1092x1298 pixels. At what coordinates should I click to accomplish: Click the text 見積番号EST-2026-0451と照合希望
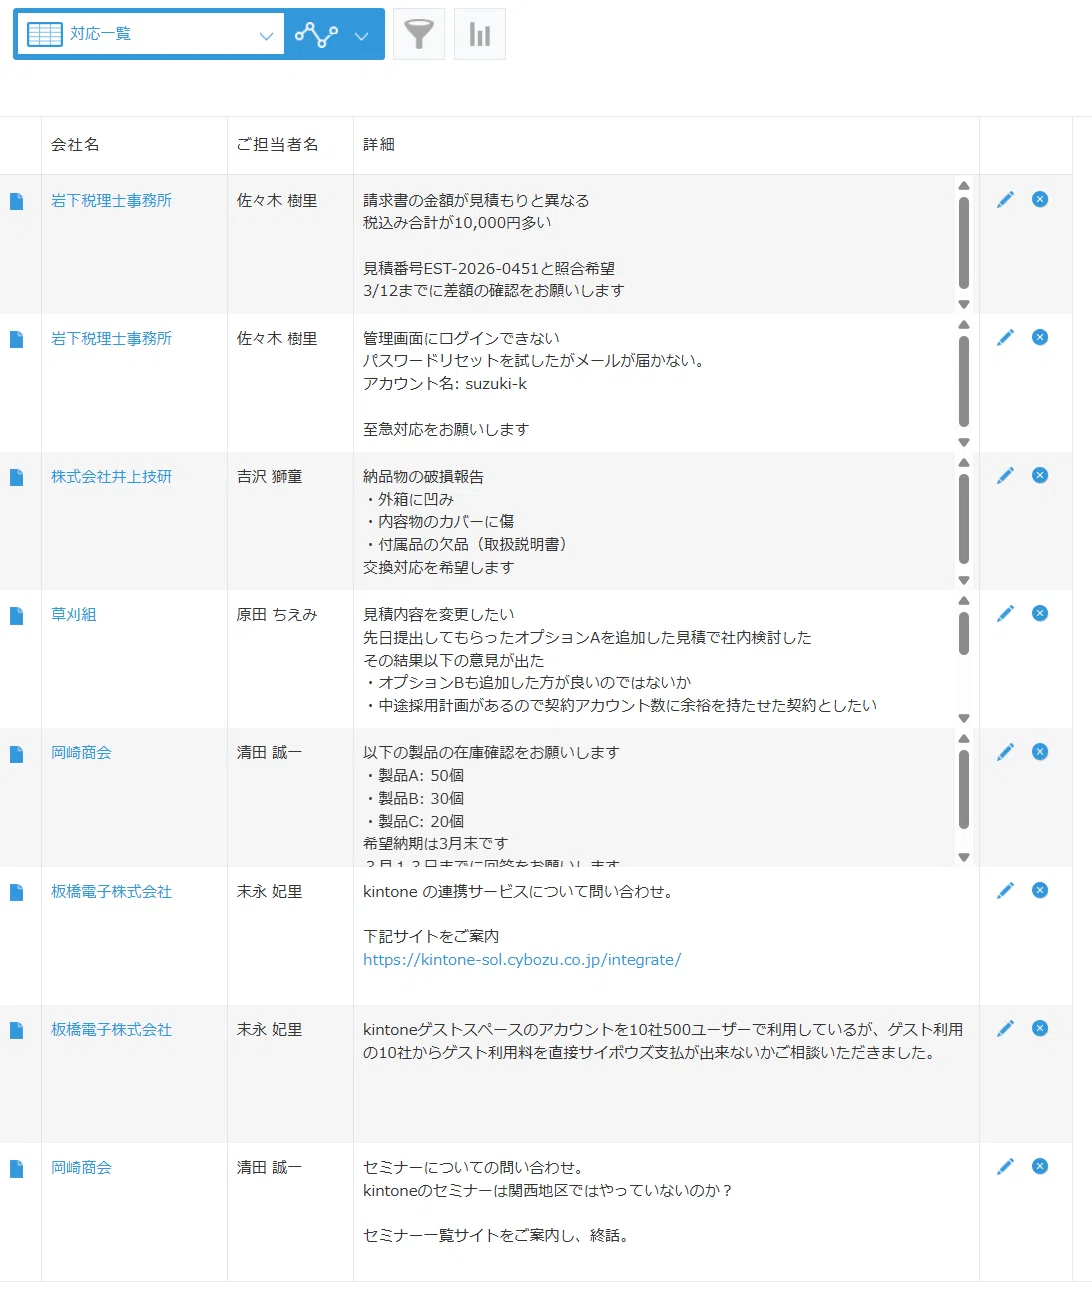click(489, 269)
